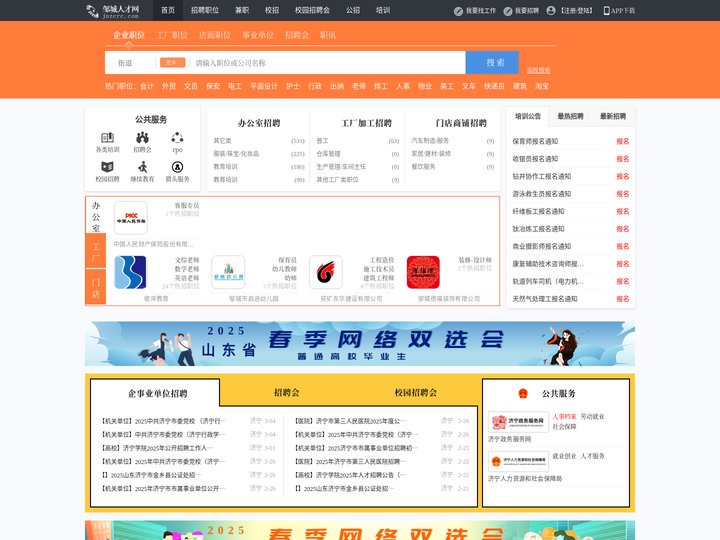This screenshot has height=540, width=720.
Task: Switch to the 企业职位 search tab
Action: [x=129, y=35]
